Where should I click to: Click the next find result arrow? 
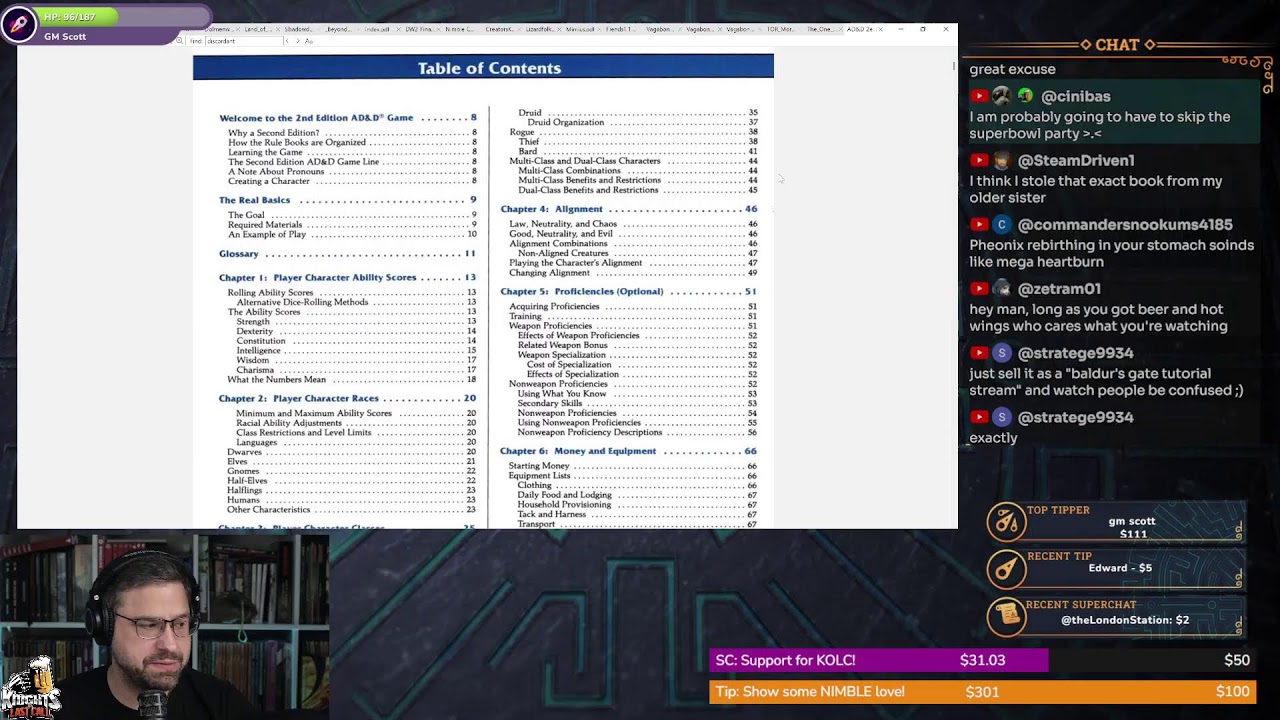click(297, 41)
